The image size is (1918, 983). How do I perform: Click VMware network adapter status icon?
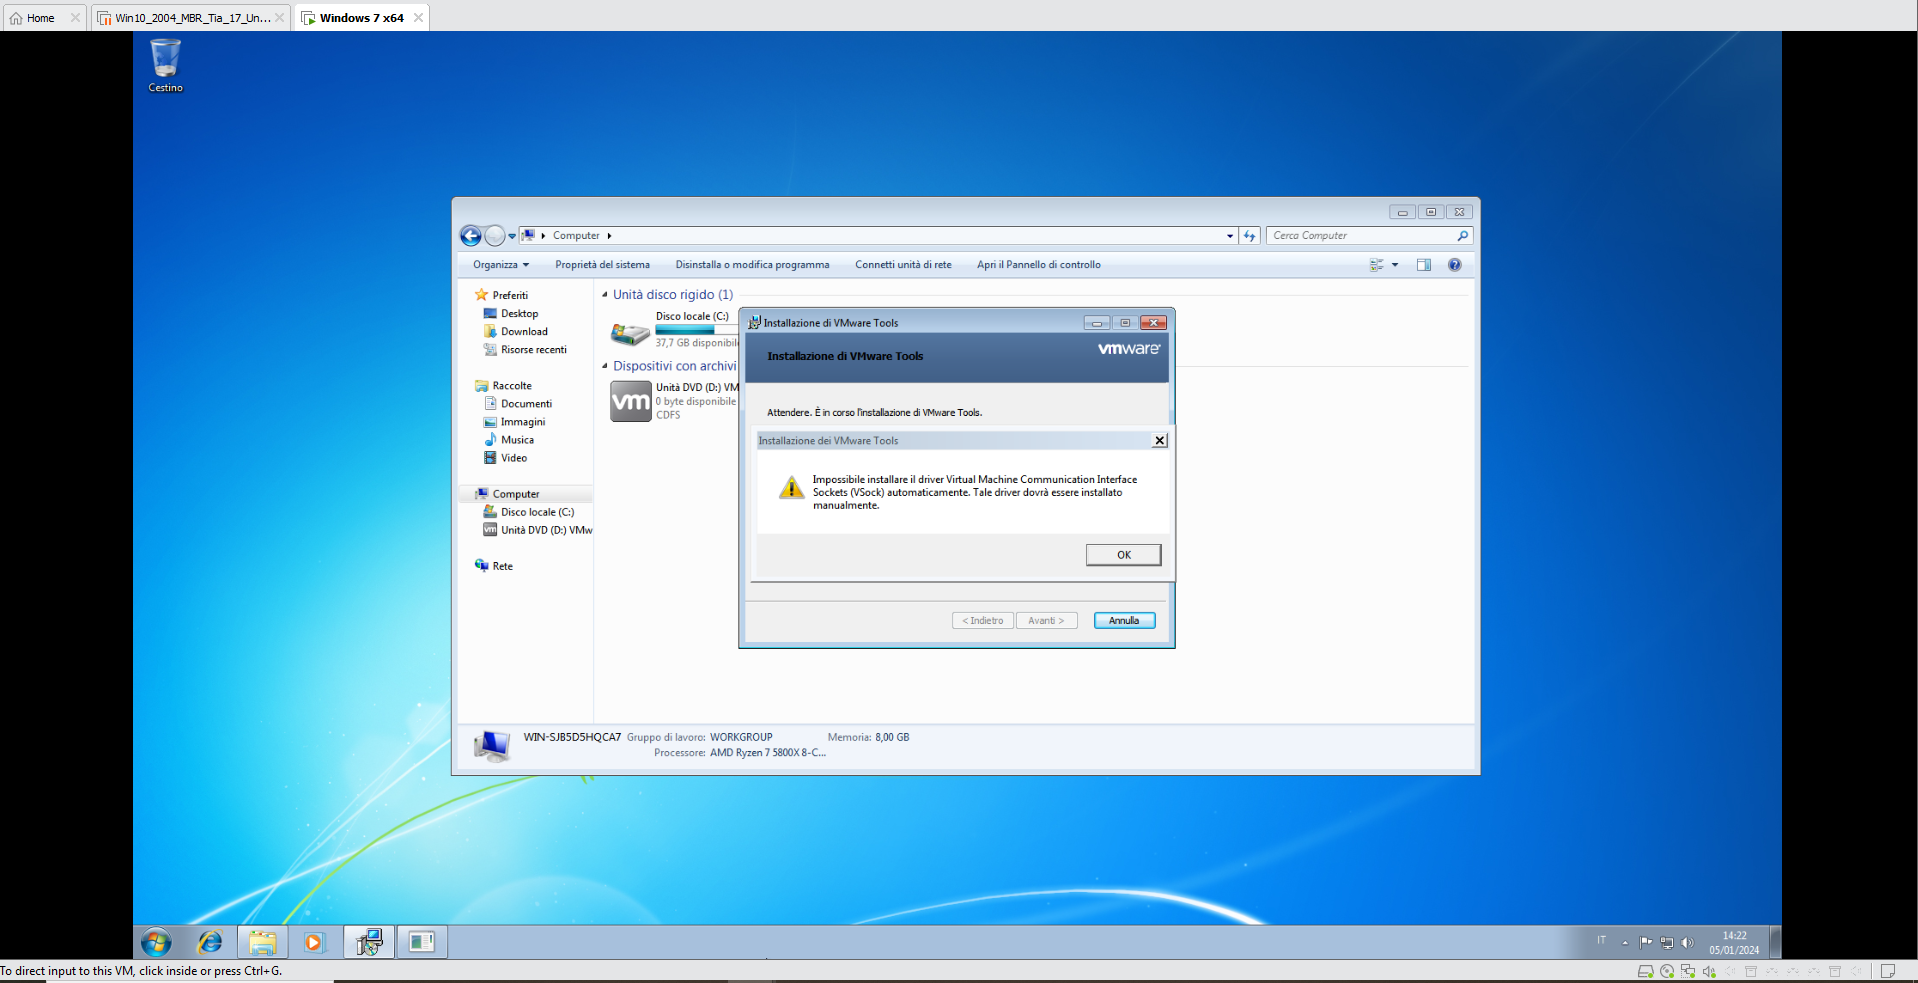tap(1688, 971)
